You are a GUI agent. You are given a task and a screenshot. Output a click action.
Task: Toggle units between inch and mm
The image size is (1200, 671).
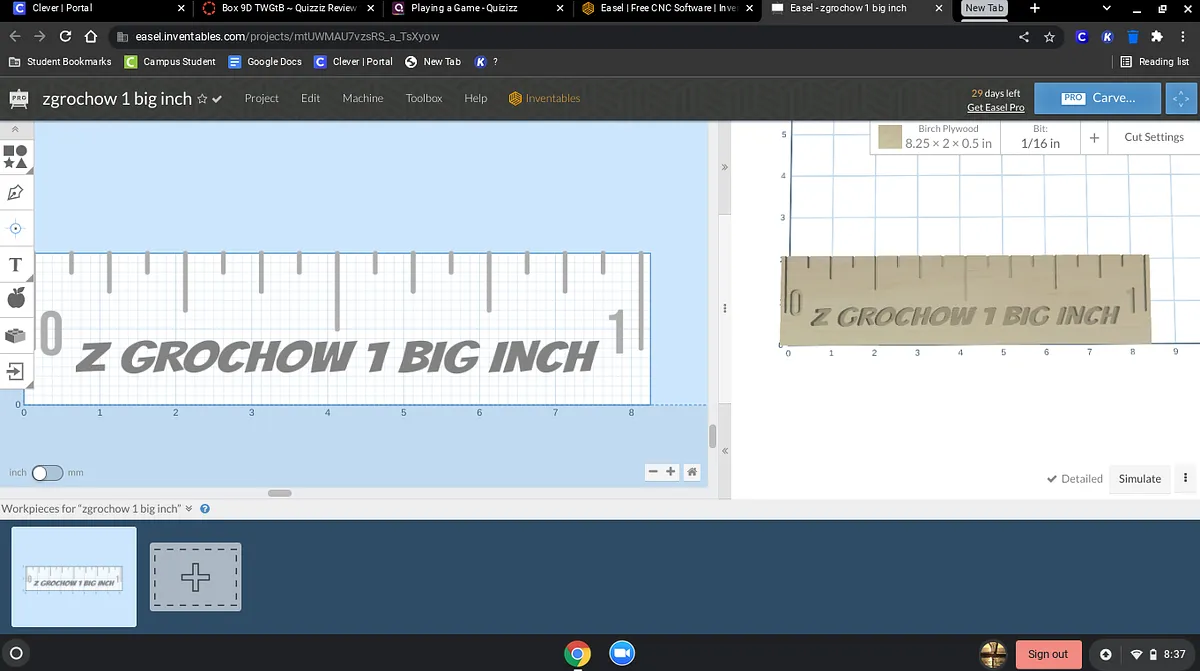(x=47, y=473)
